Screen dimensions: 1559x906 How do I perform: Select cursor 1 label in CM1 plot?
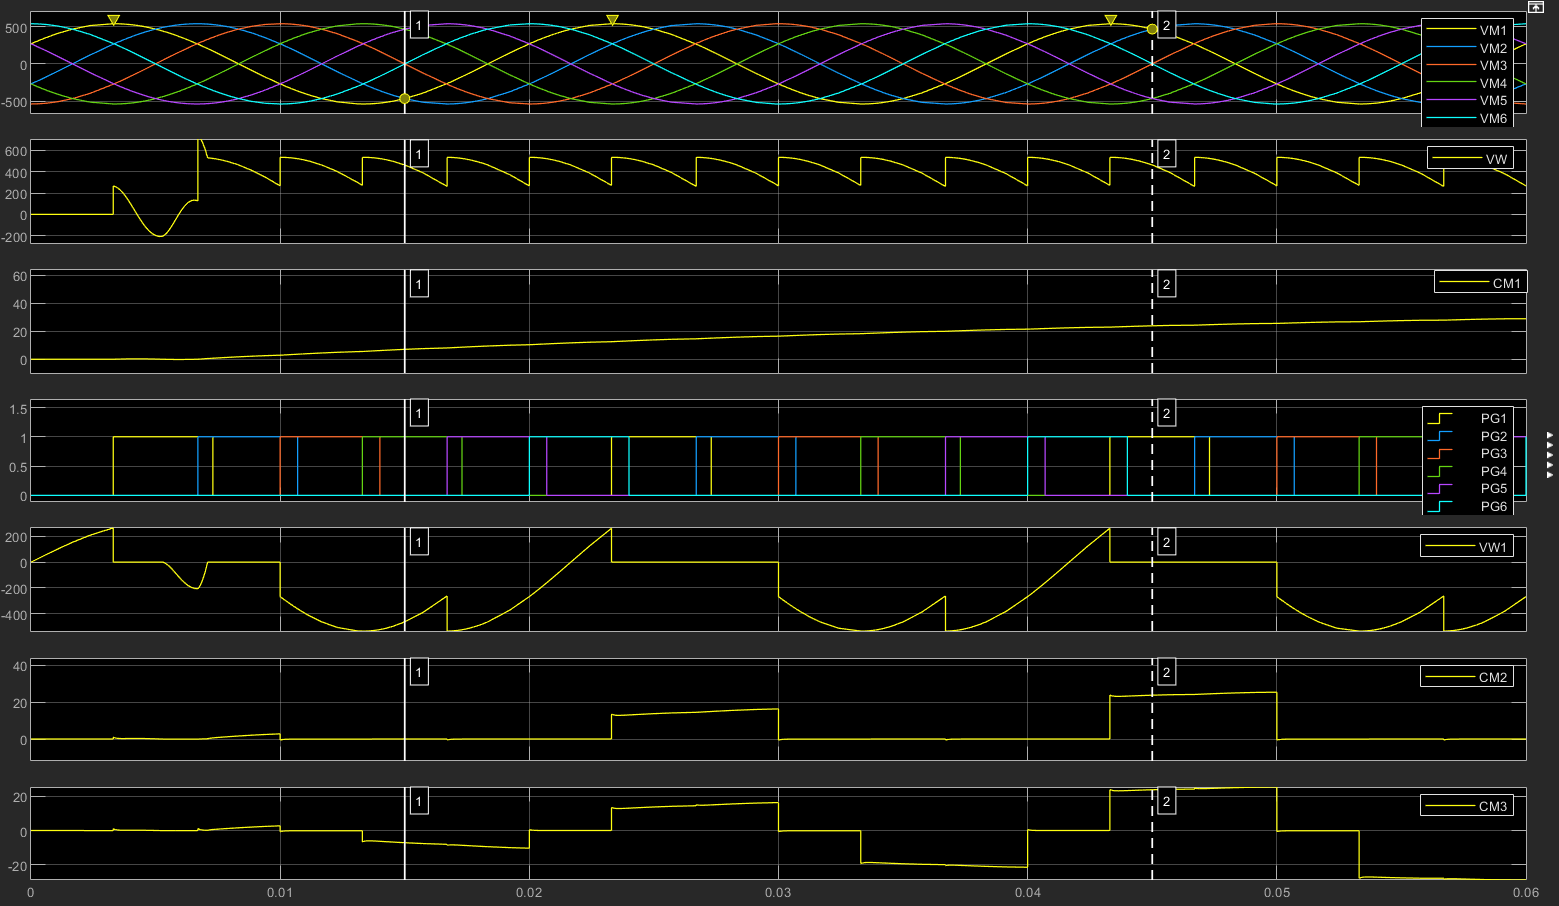point(419,284)
